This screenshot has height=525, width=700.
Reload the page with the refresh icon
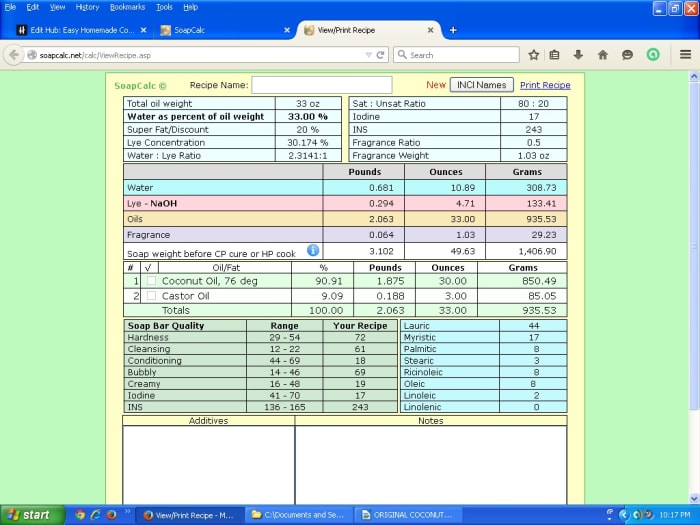(380, 55)
